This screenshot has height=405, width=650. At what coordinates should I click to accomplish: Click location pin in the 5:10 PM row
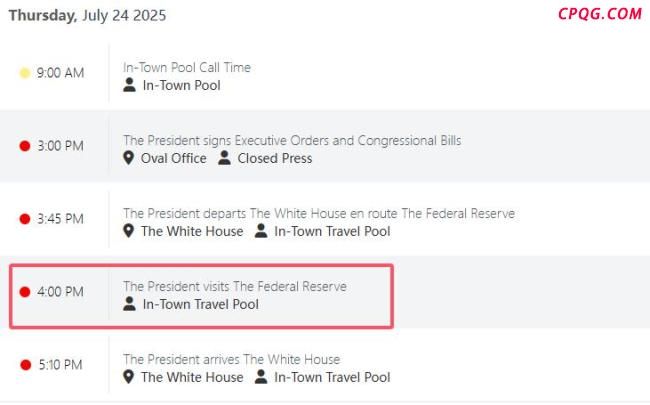tap(129, 377)
